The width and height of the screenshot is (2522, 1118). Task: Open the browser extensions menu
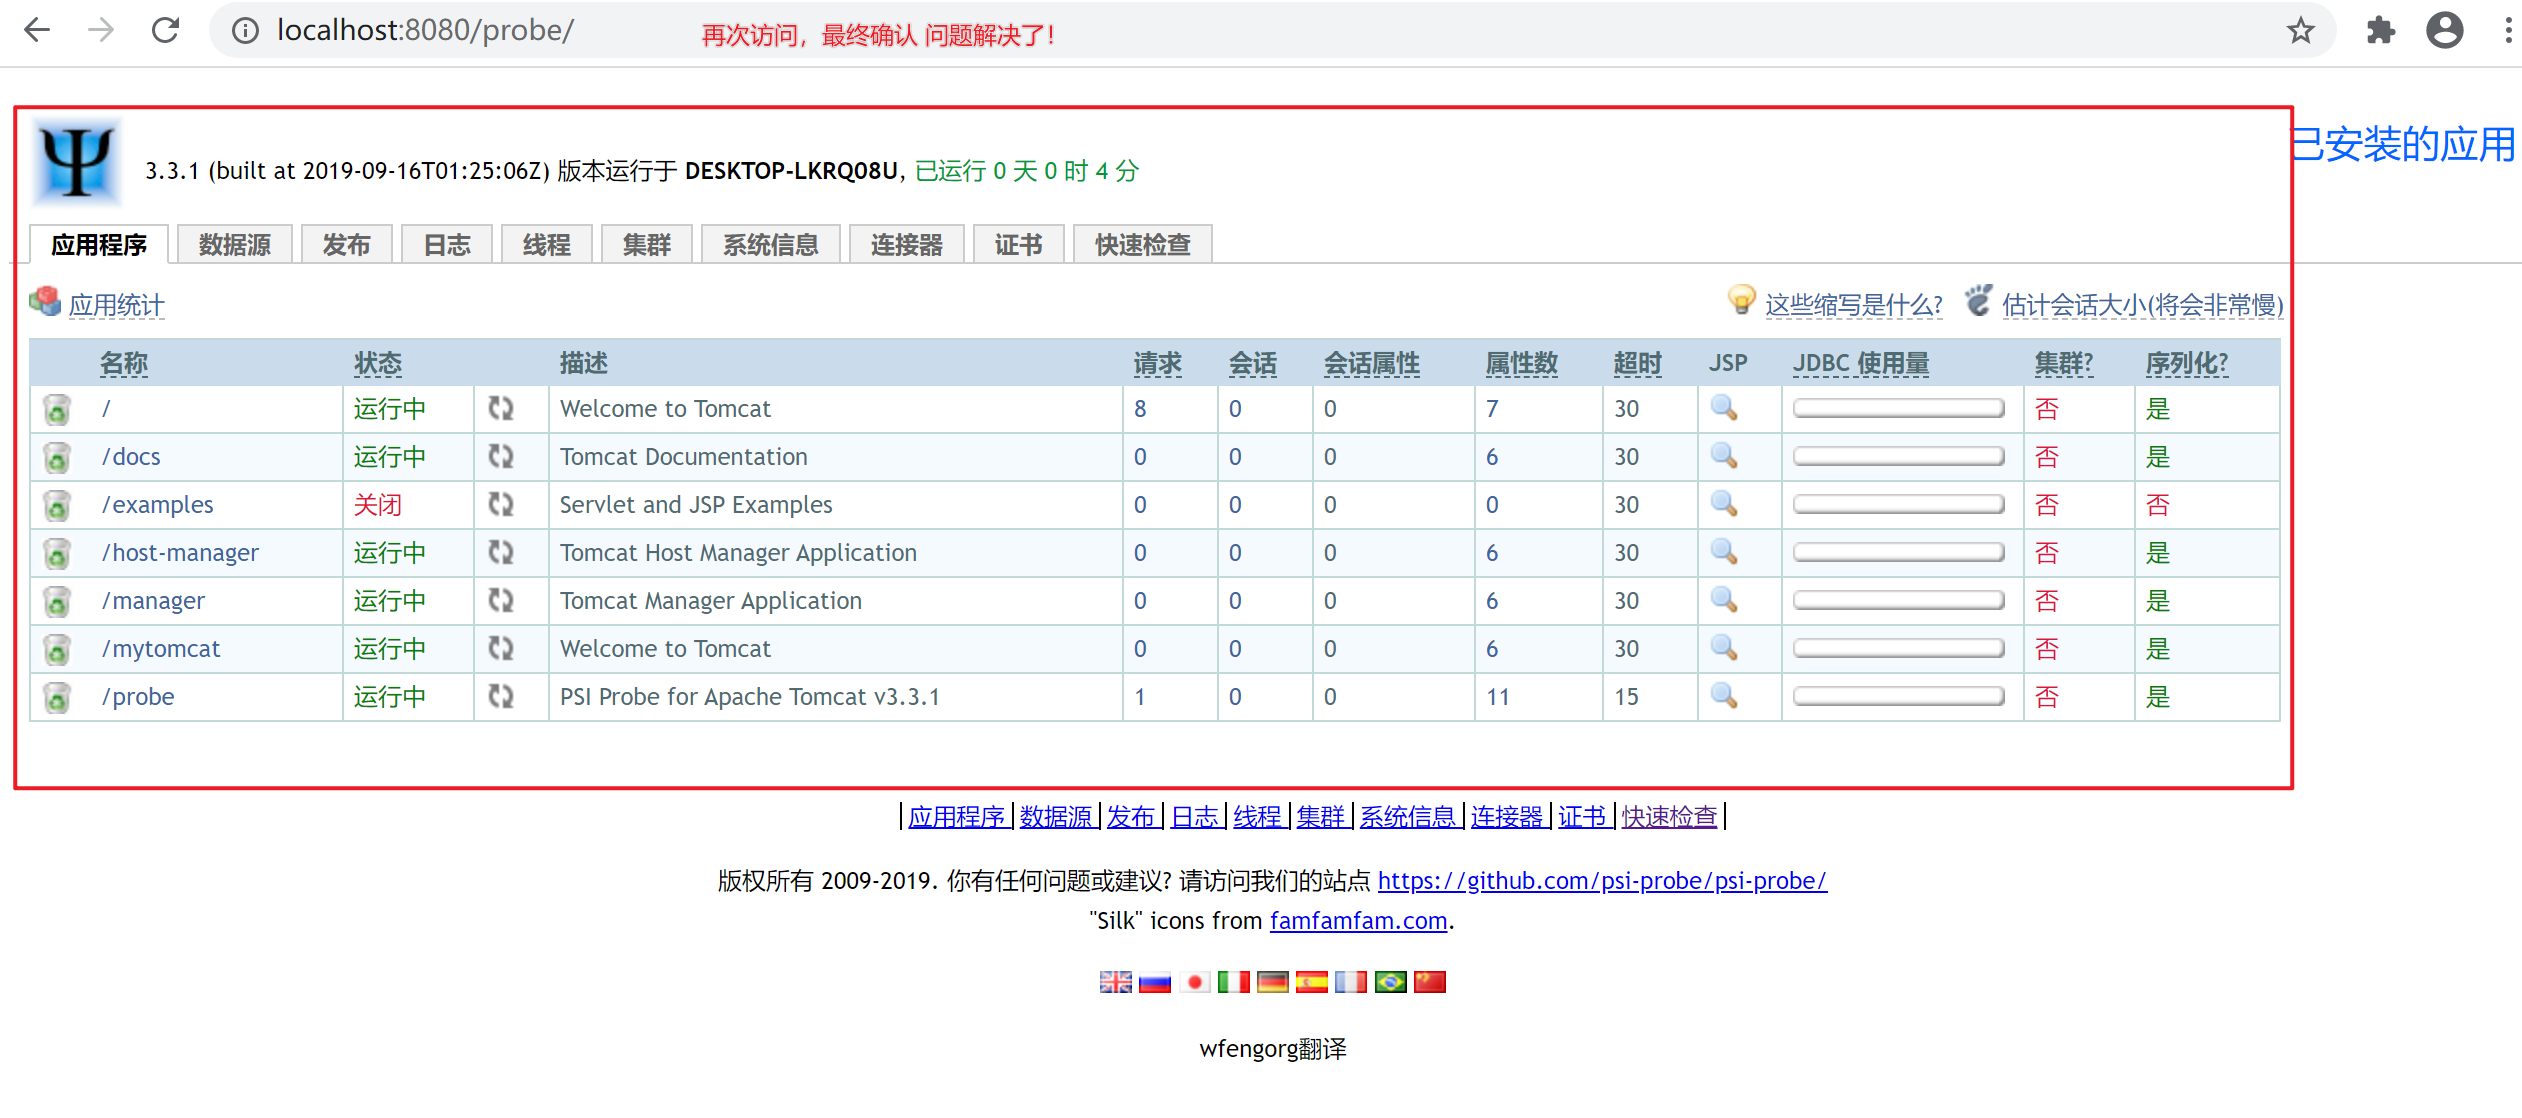(x=2381, y=30)
